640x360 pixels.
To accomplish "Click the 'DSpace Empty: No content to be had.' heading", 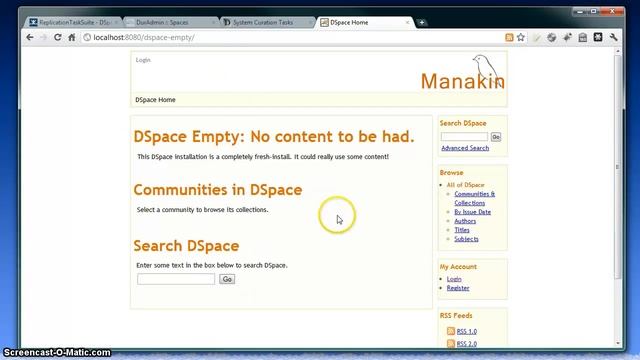I will click(274, 136).
